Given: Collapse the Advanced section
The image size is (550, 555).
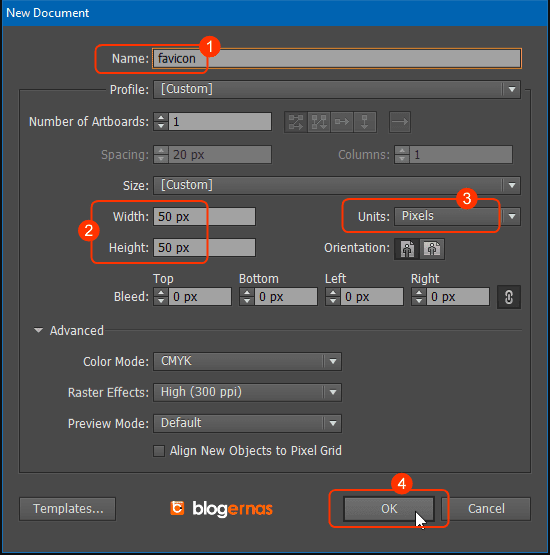Looking at the screenshot, I should tap(38, 331).
